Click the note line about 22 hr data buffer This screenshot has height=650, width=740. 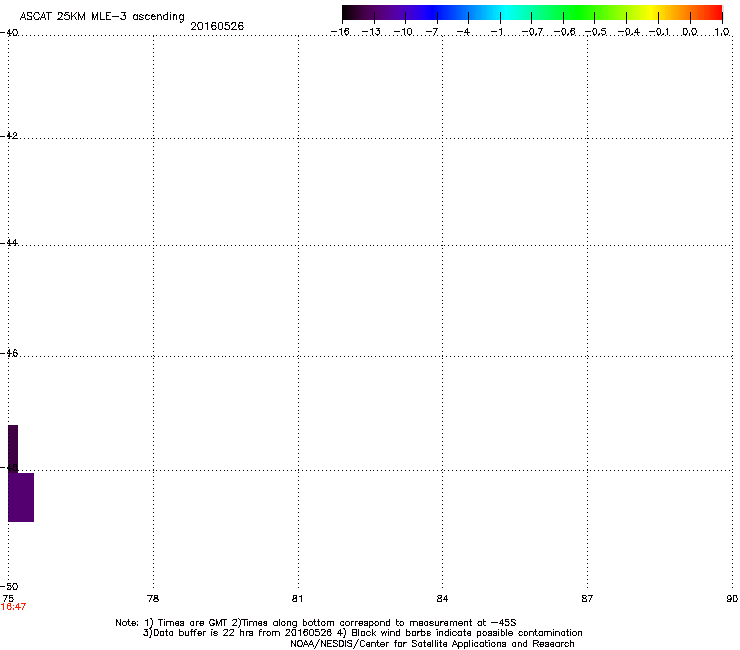tap(362, 633)
